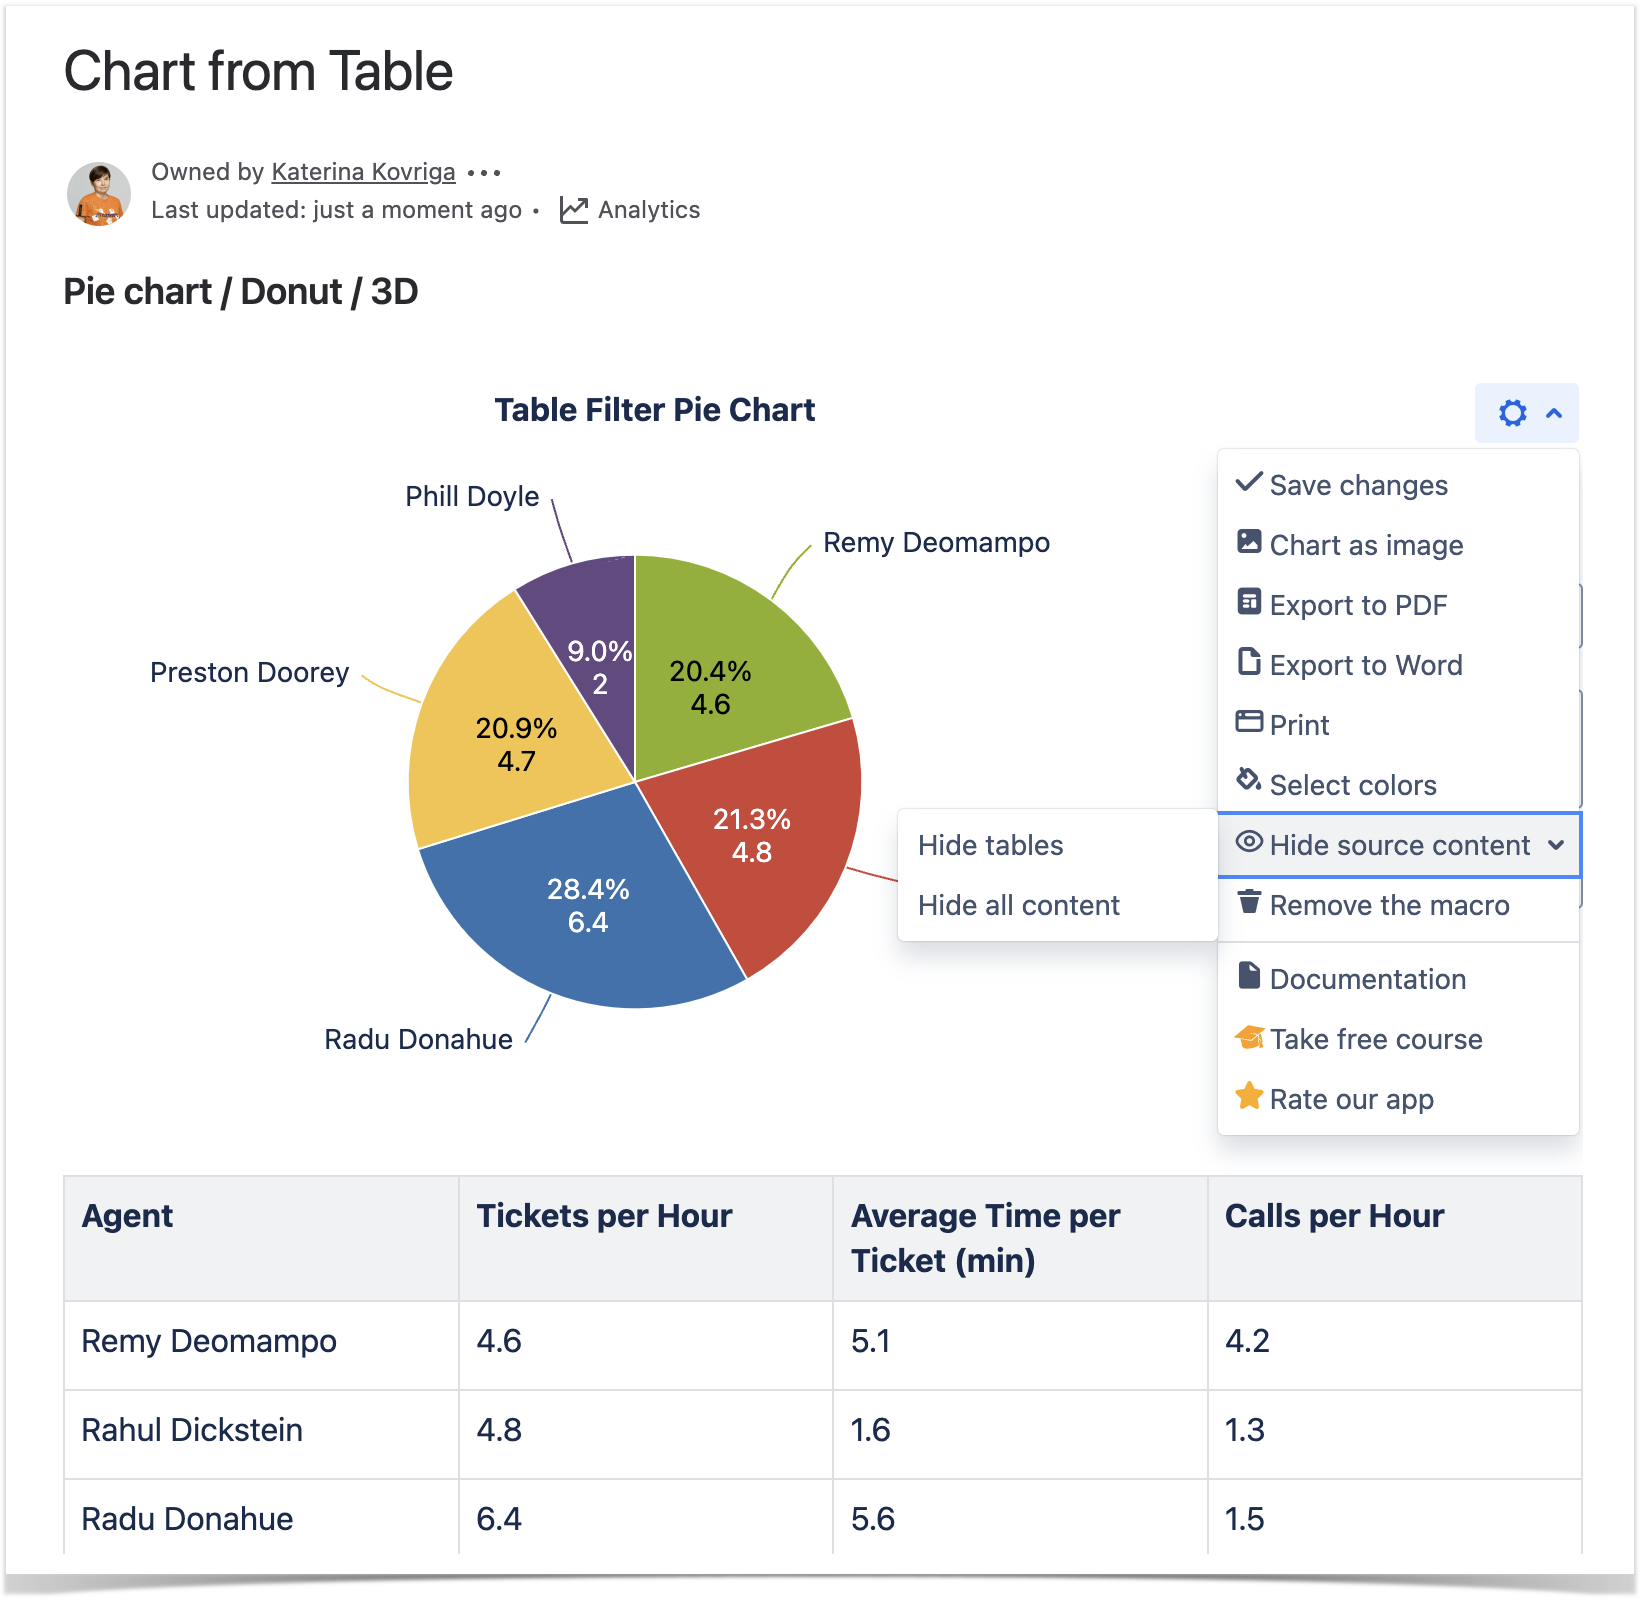
Task: Choose Hide tables from the submenu
Action: point(990,846)
